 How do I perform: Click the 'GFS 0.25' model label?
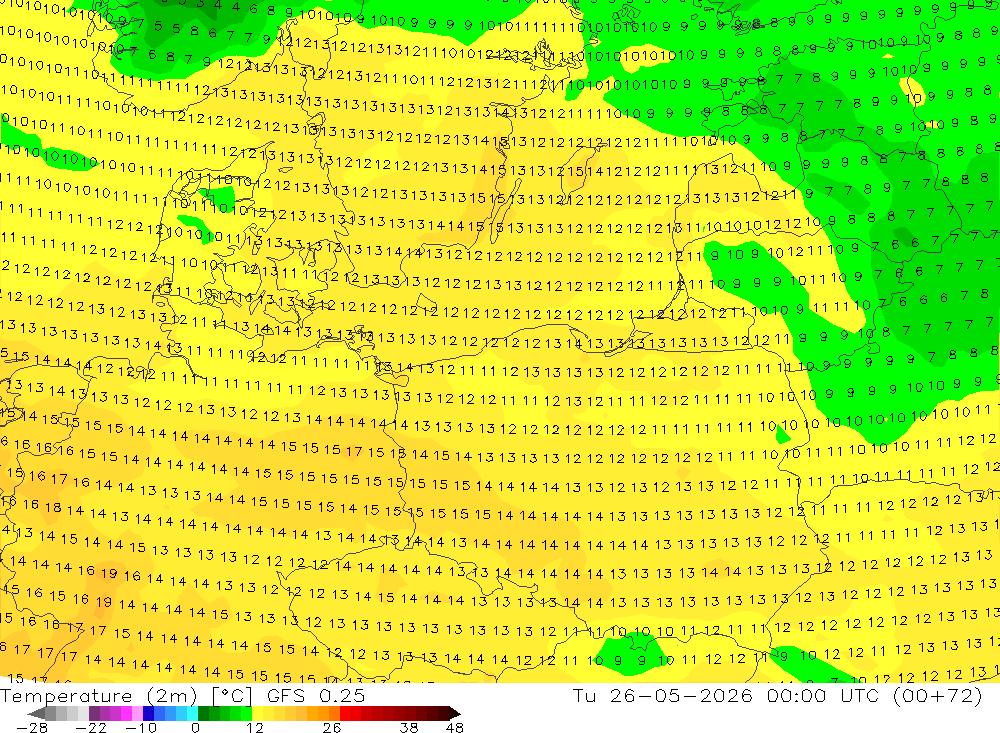316,695
